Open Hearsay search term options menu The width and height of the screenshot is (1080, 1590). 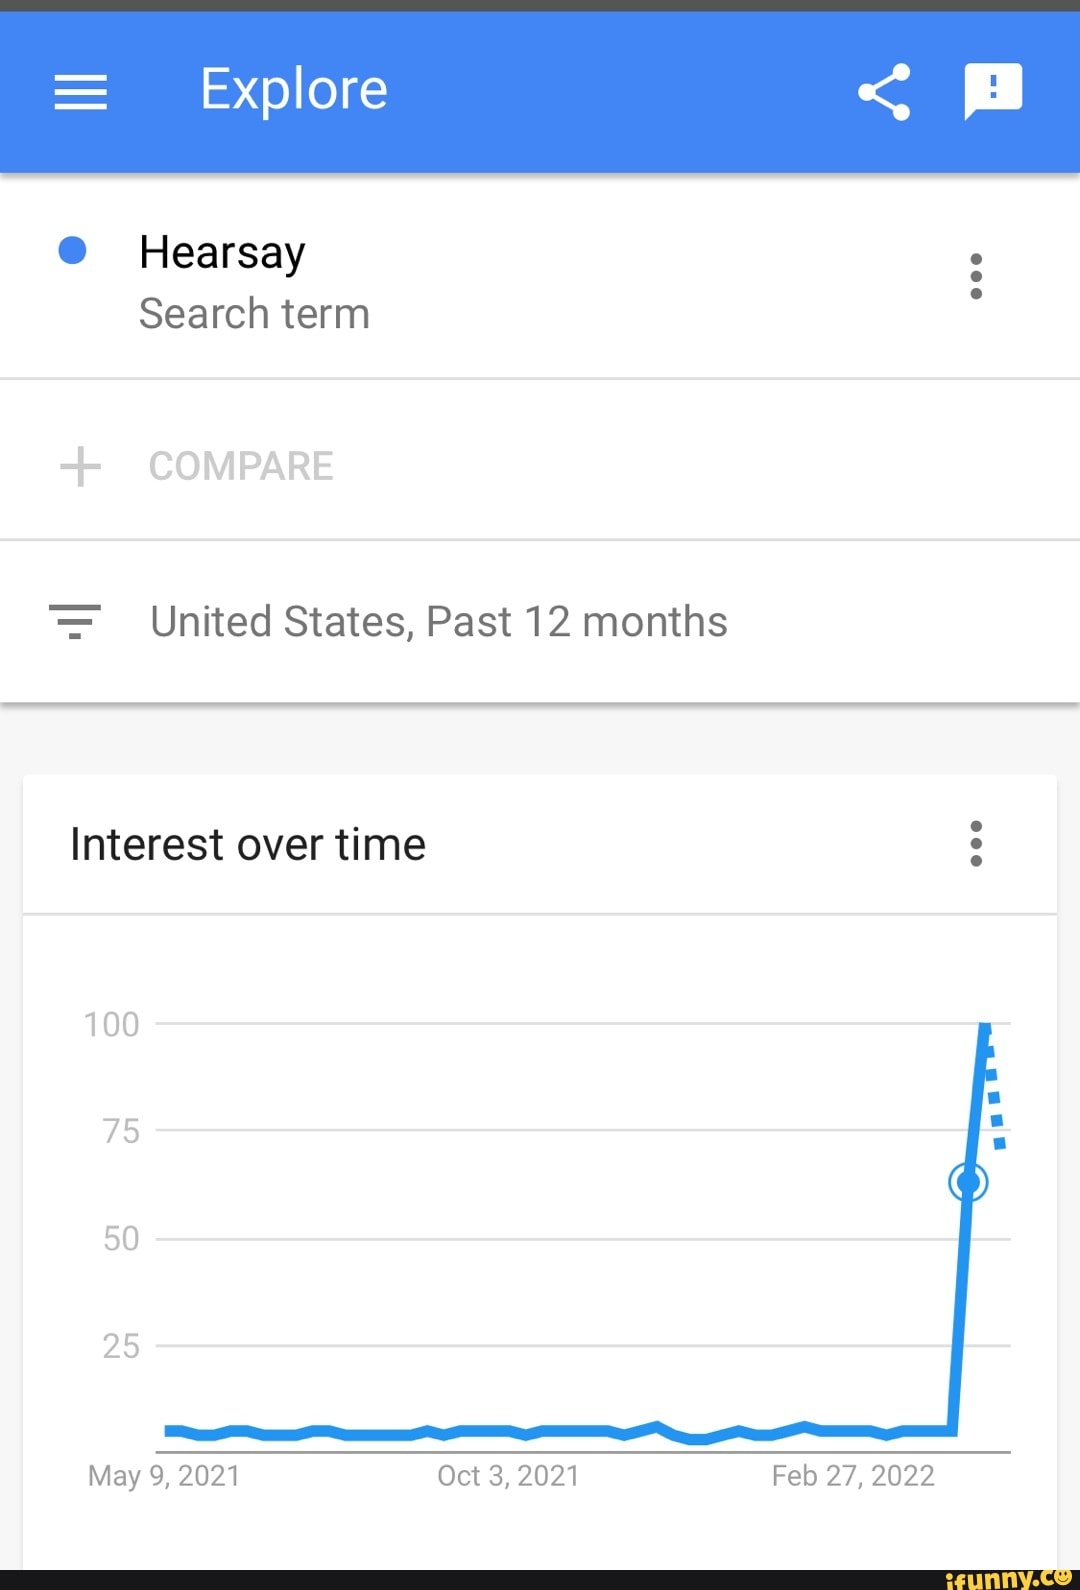tap(976, 276)
